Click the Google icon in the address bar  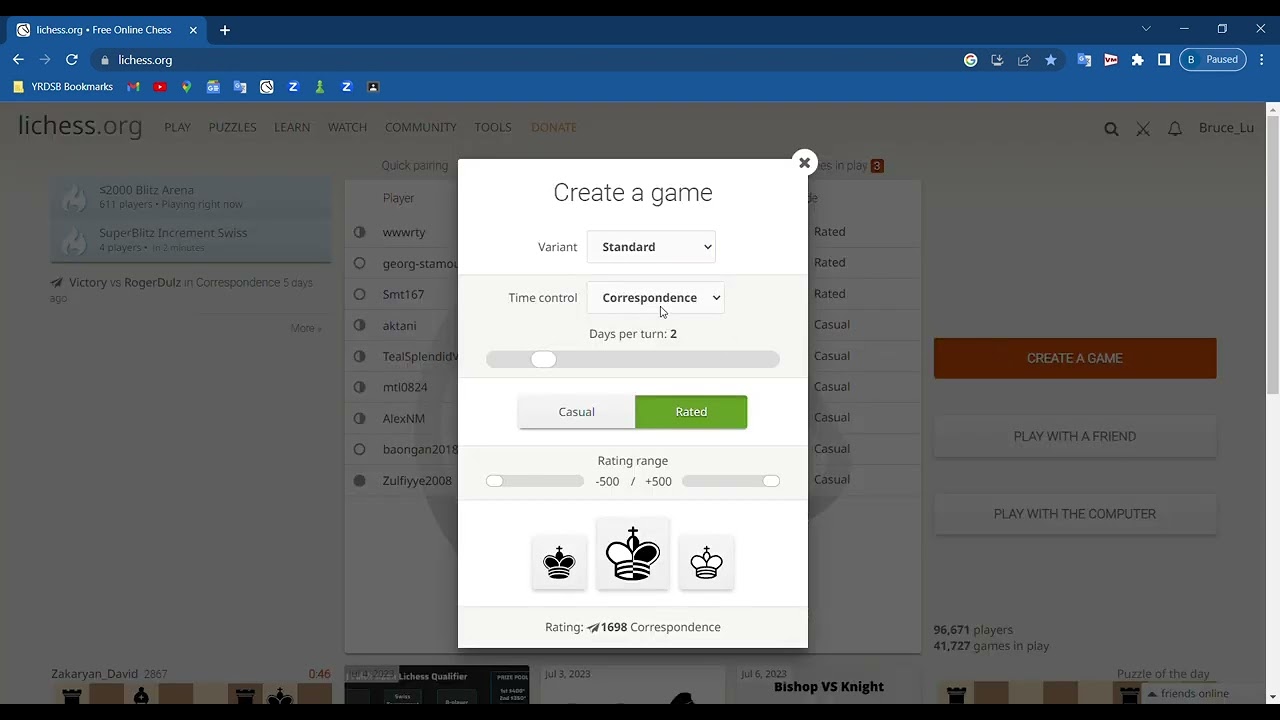click(970, 60)
